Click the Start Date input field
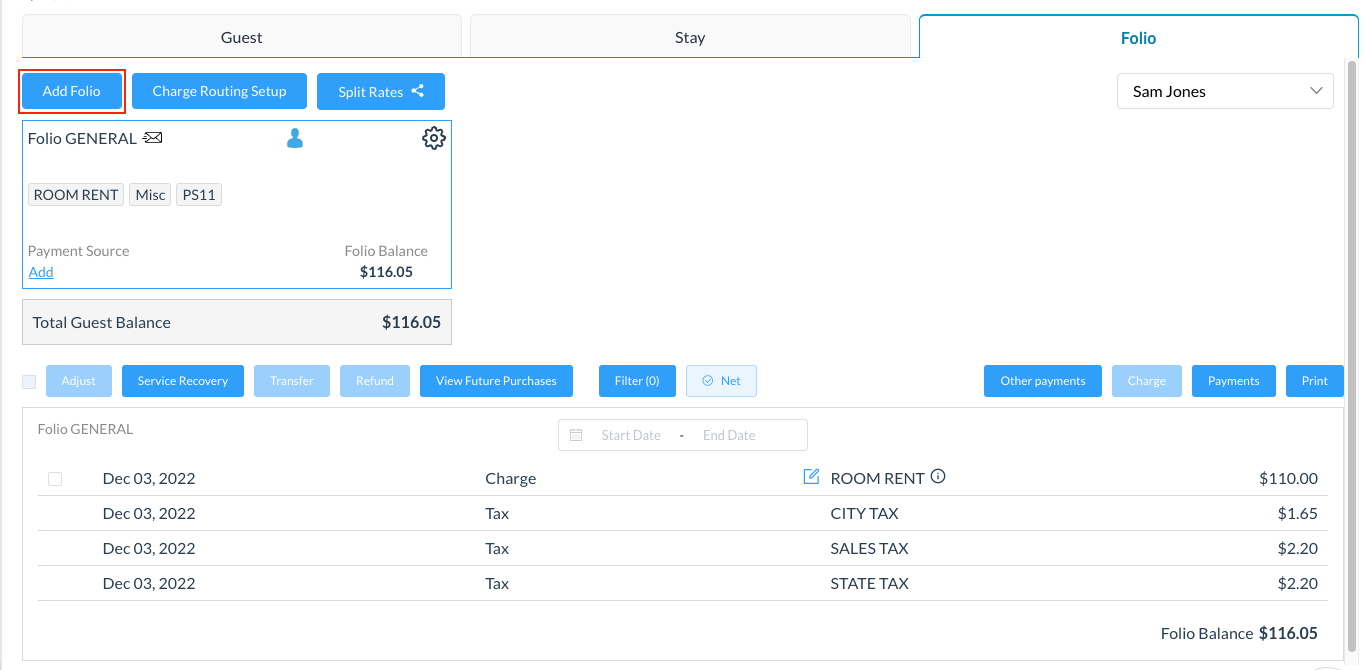Screen dimensions: 1364x670 coord(630,435)
